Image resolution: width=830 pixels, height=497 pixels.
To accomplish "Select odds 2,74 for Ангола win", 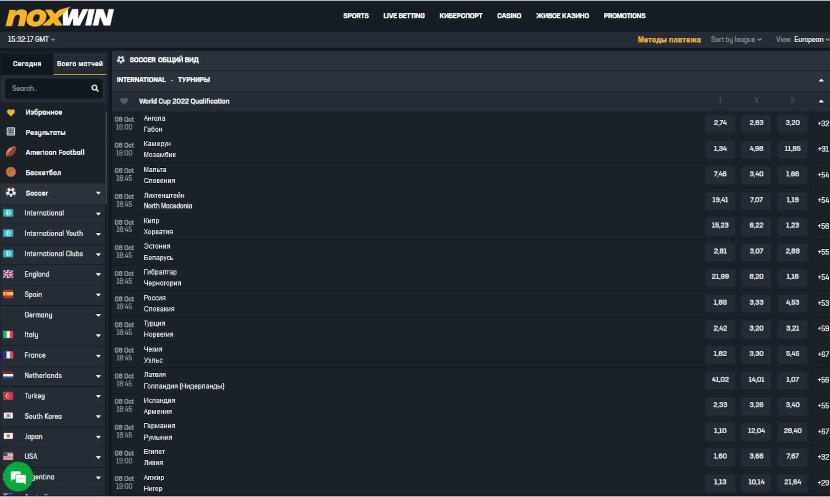I will 720,123.
